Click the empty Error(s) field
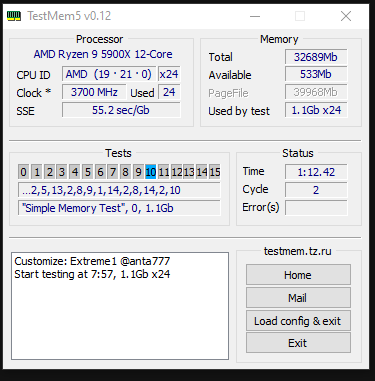 click(x=316, y=208)
